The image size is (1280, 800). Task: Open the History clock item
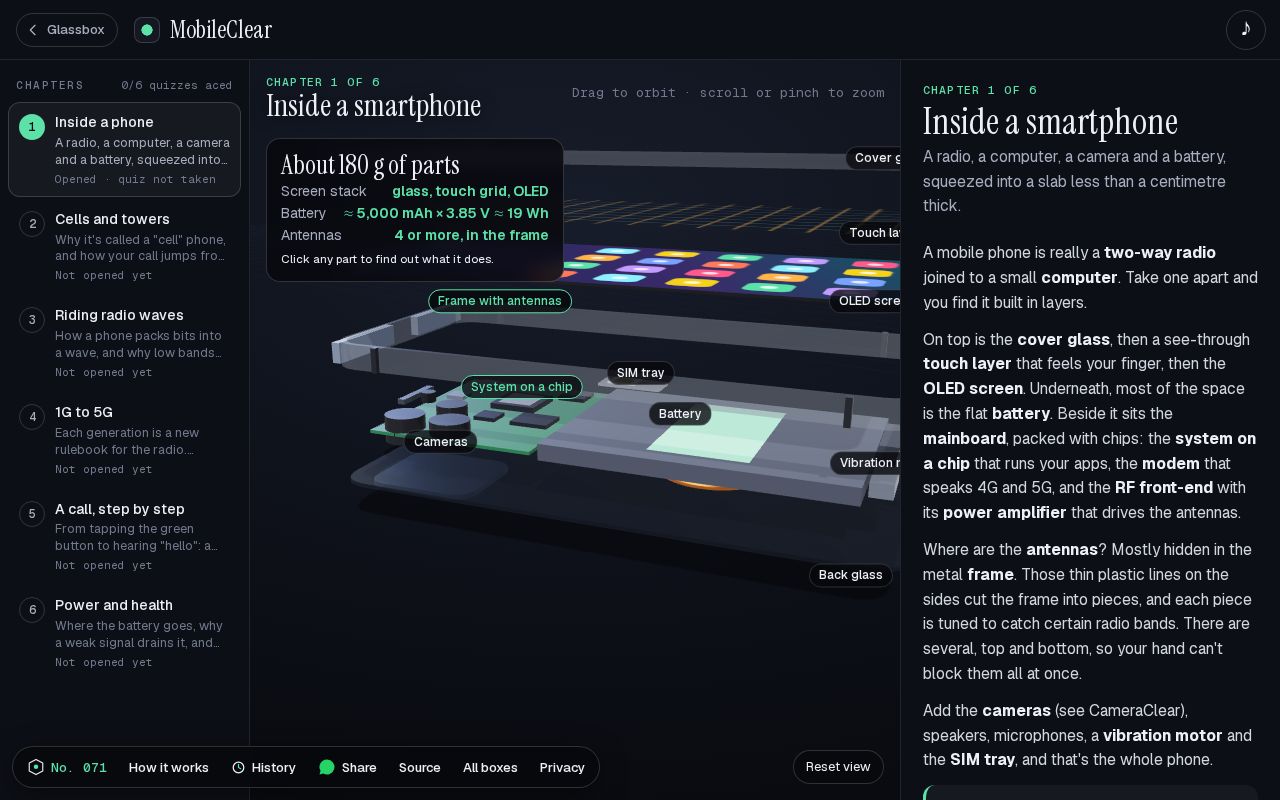(264, 767)
